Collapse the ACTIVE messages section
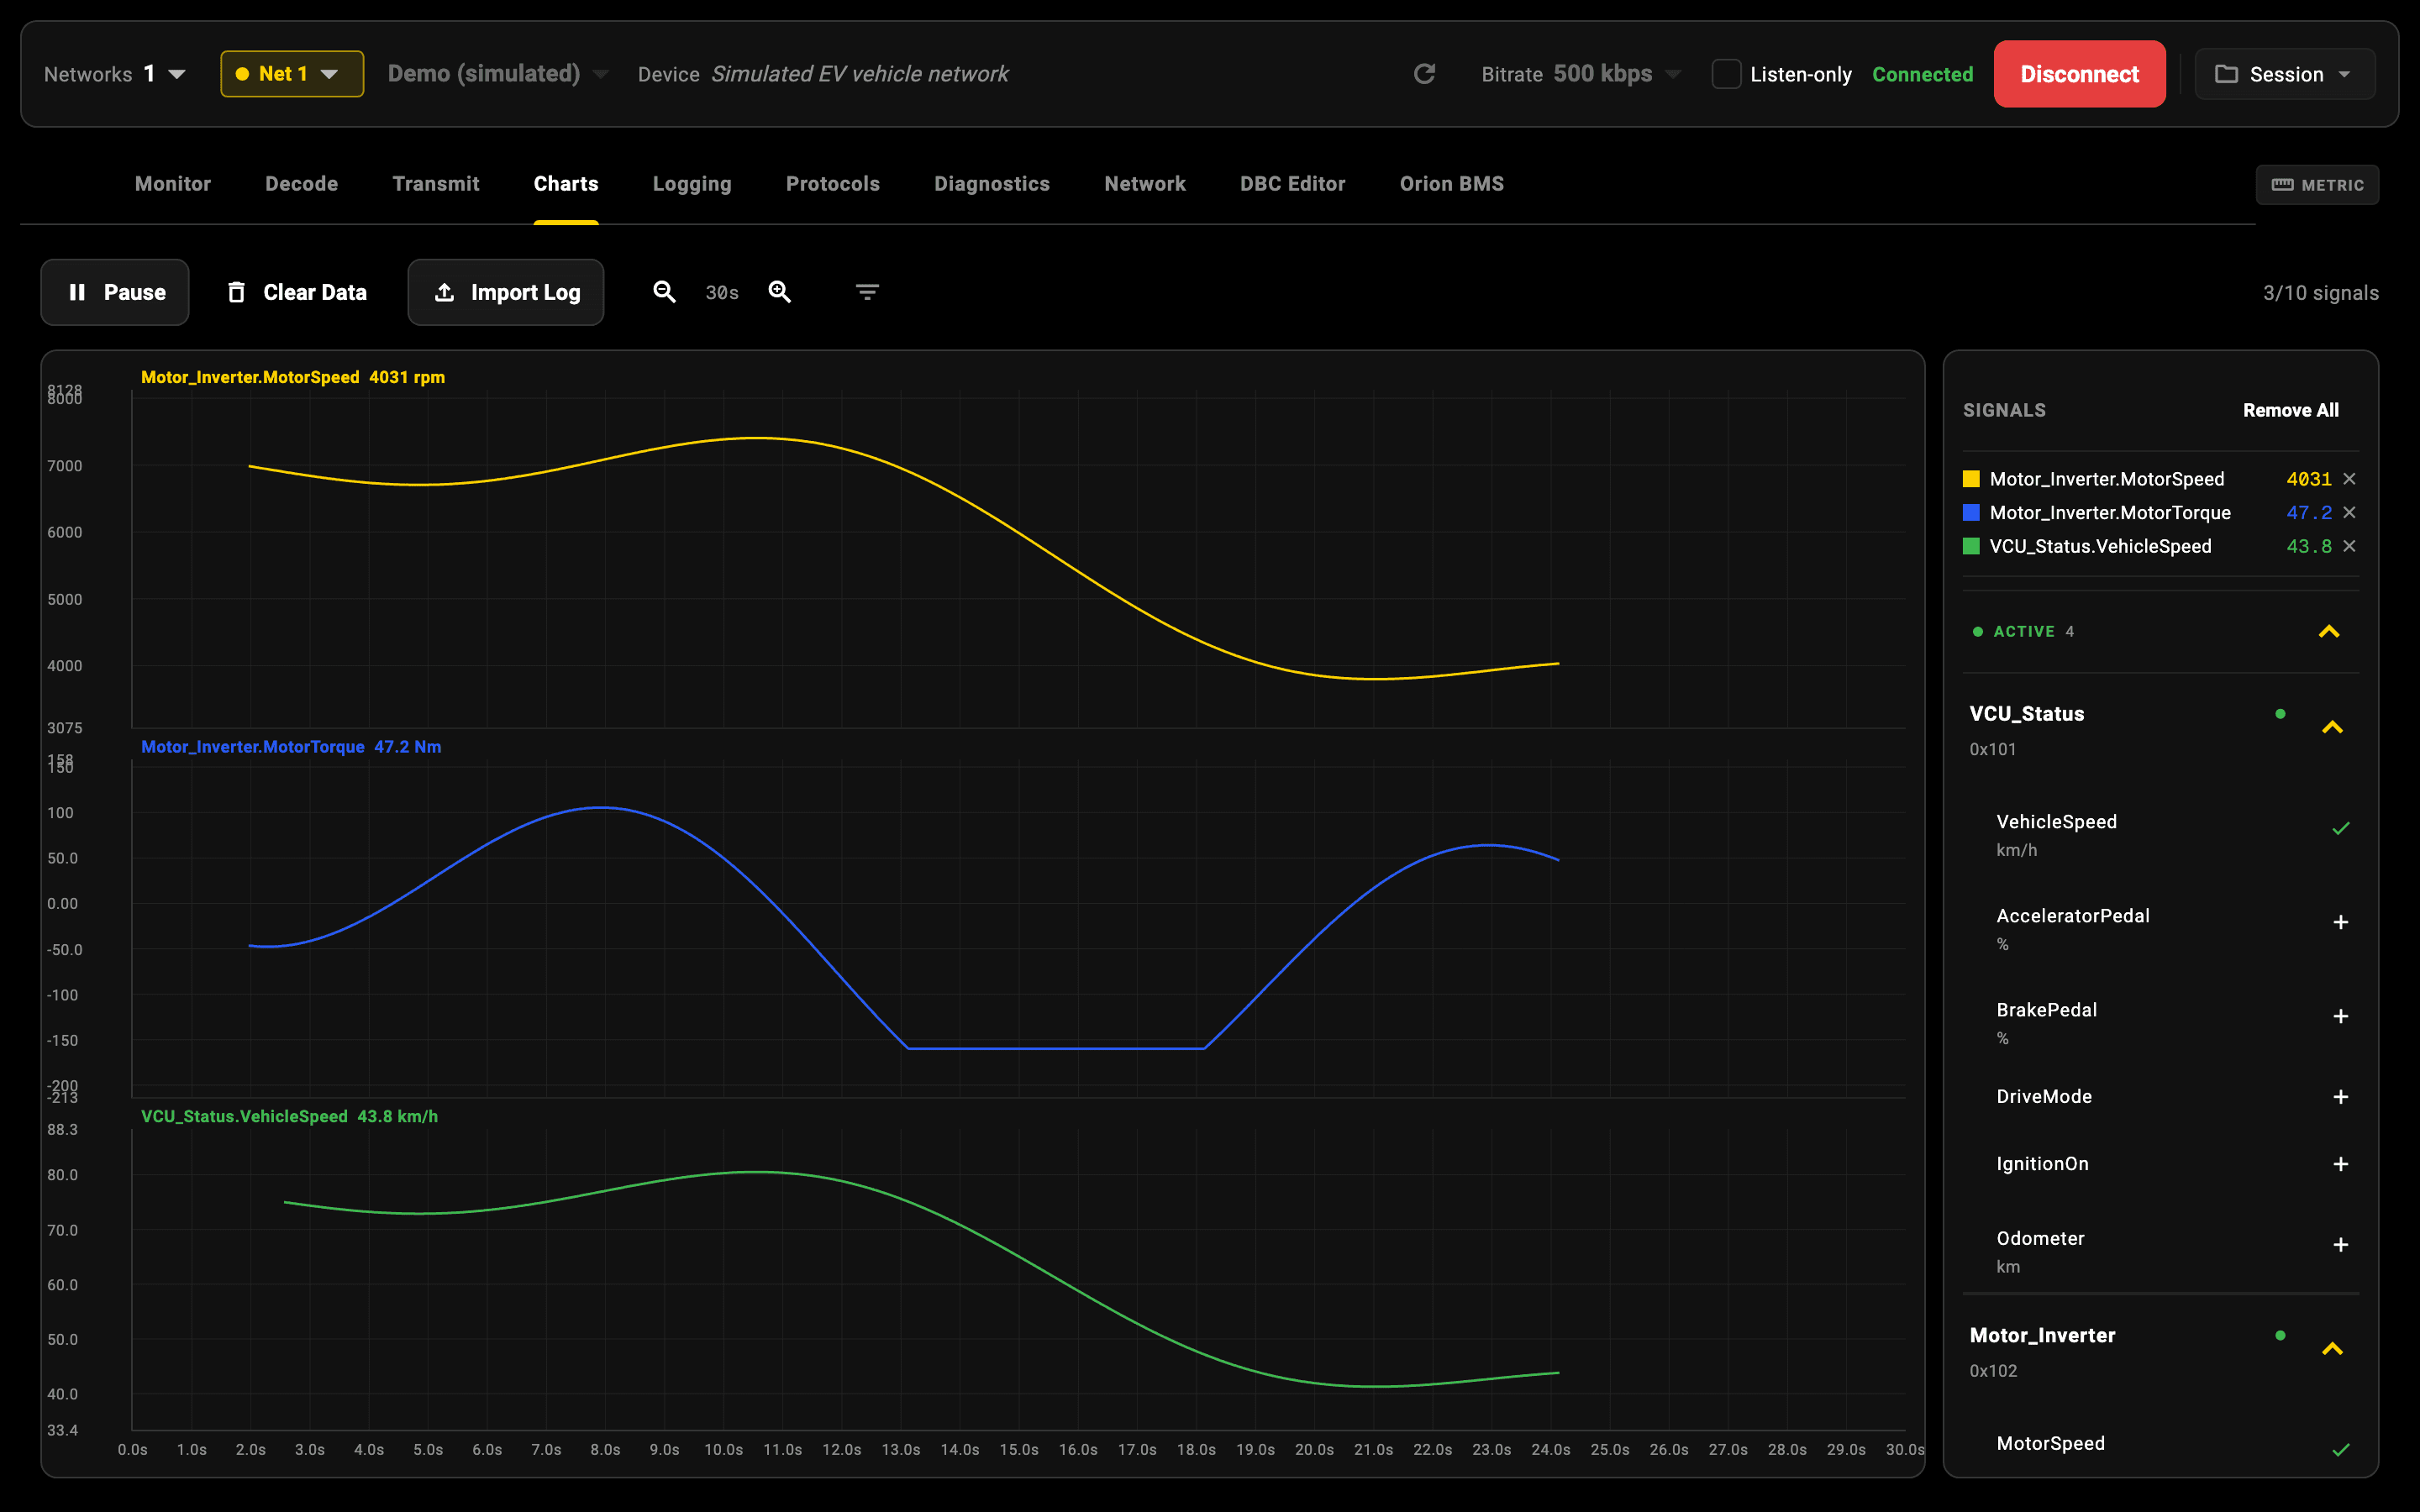Screen dimensions: 2420x1512 click(2329, 632)
